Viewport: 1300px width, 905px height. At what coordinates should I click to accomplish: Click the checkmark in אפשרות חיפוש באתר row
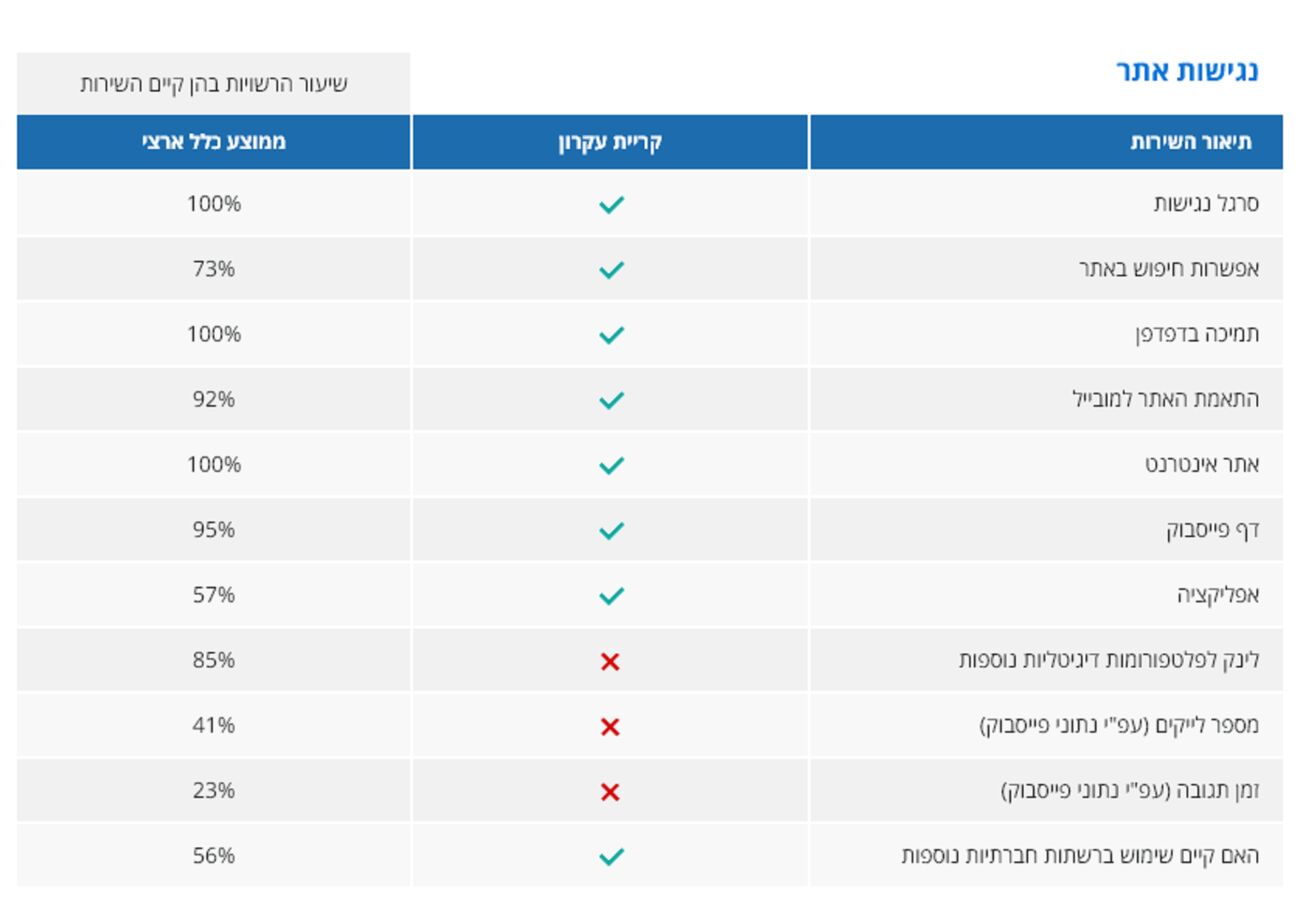click(x=611, y=269)
